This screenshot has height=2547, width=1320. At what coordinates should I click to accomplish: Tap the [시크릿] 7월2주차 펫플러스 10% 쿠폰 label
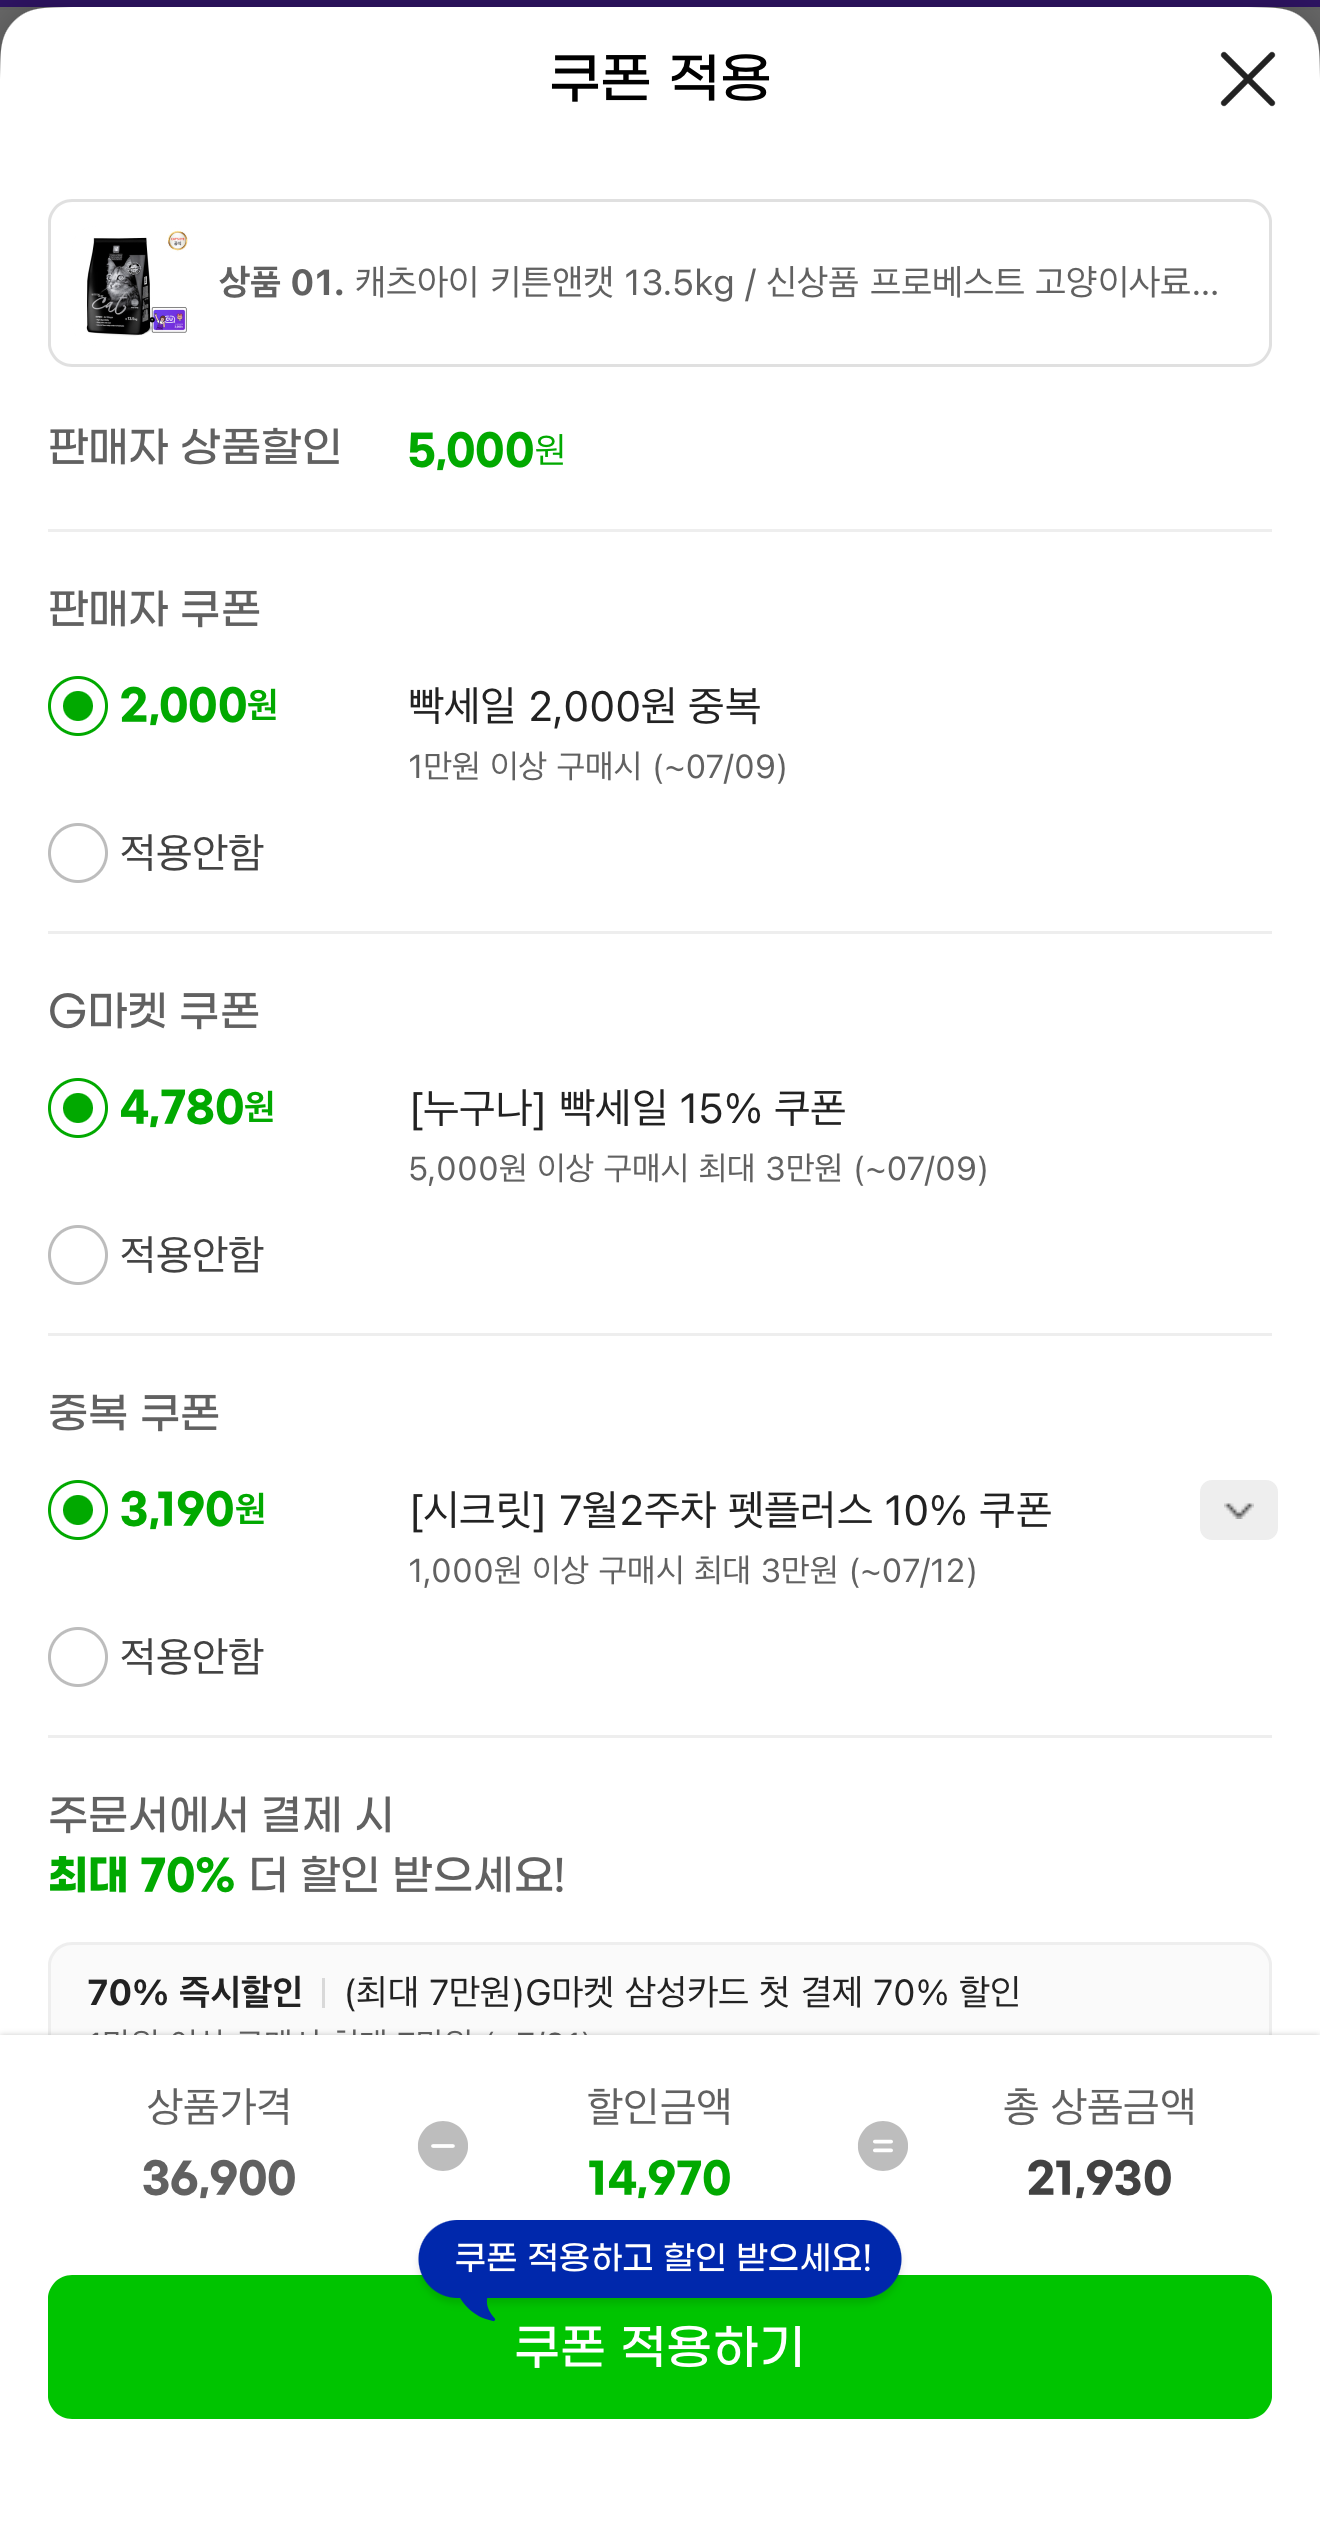[730, 1510]
